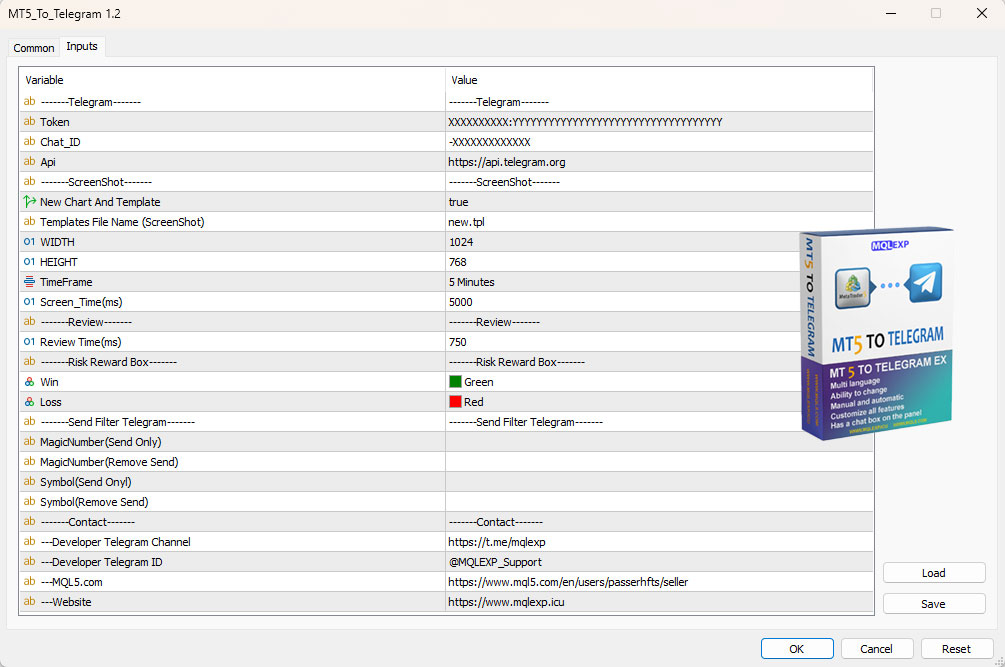Image resolution: width=1005 pixels, height=667 pixels.
Task: Click the @MQLEXP_Support value
Action: 495,562
